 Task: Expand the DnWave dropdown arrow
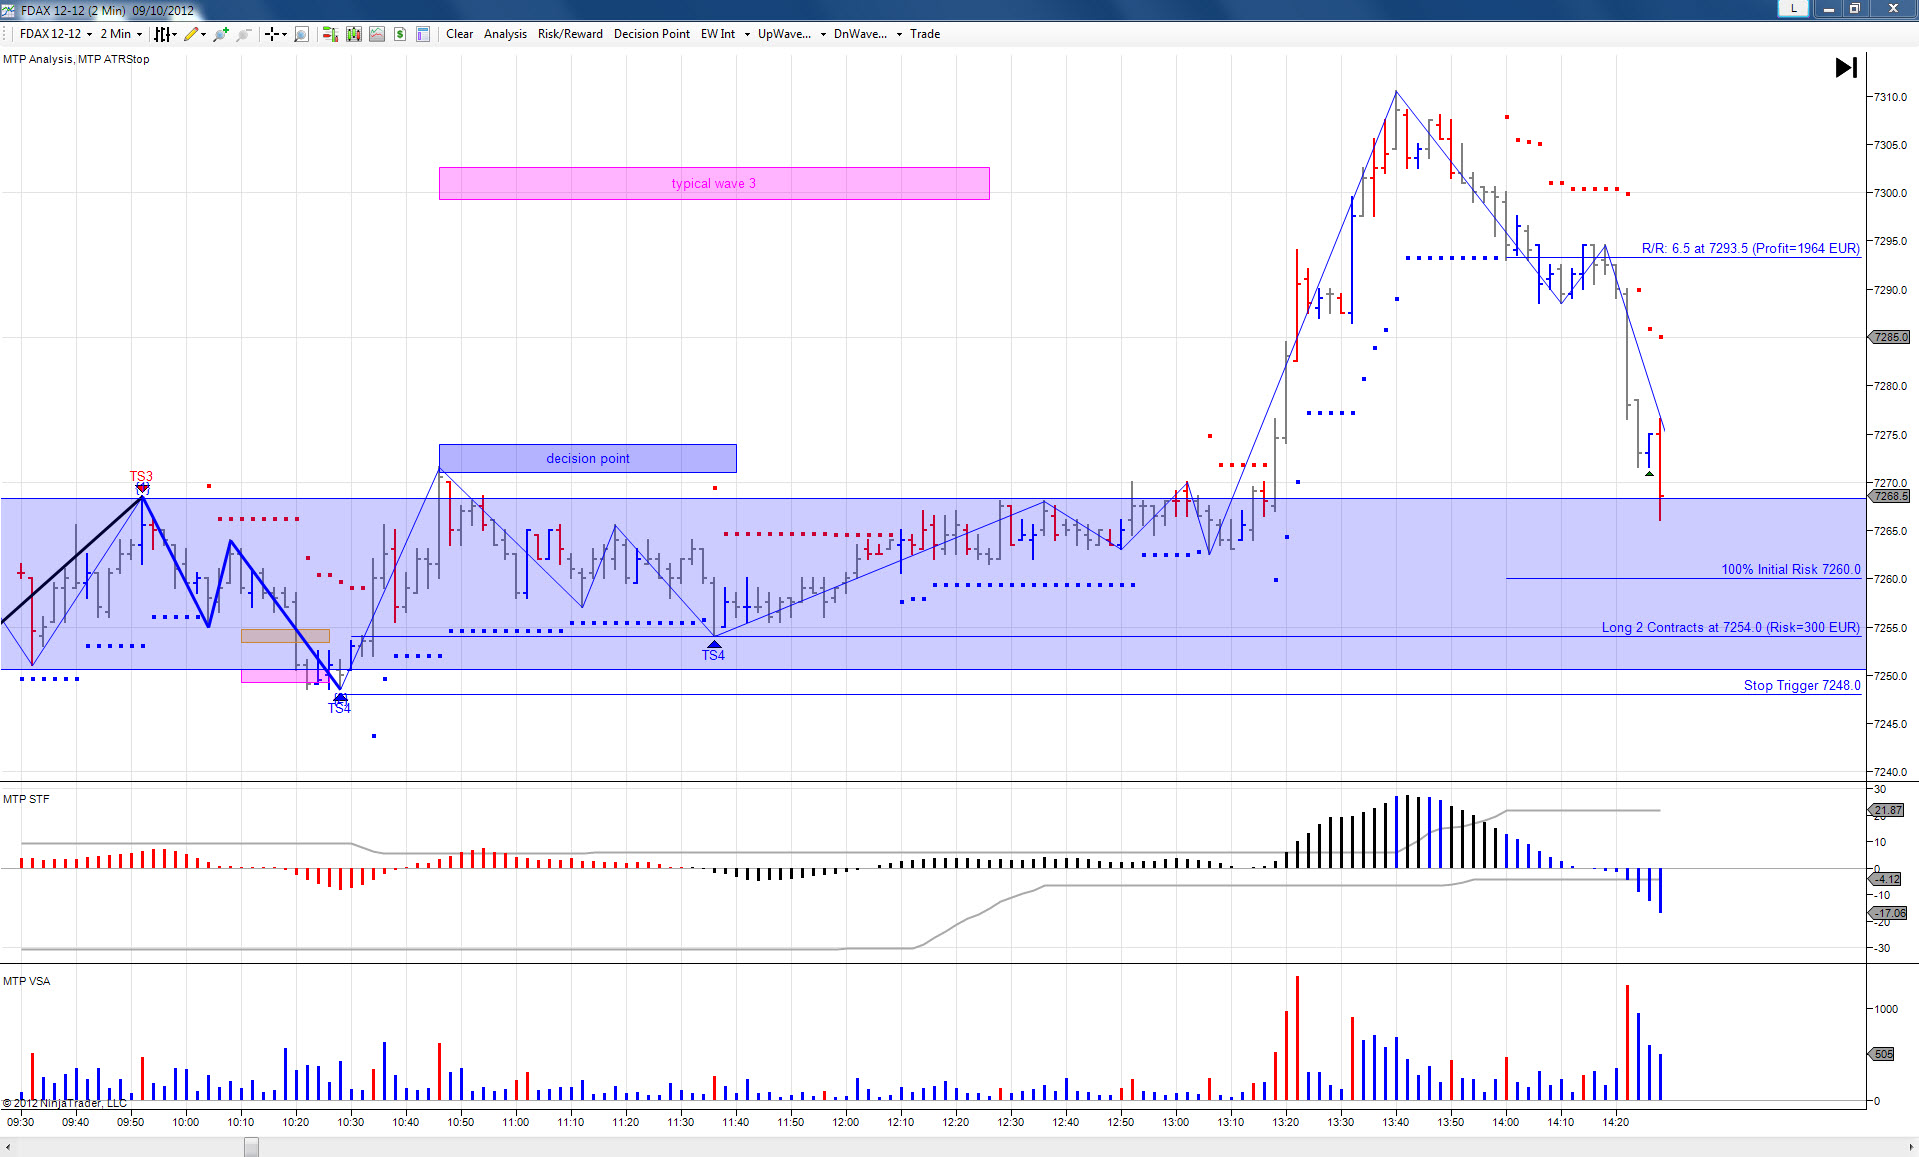(899, 34)
